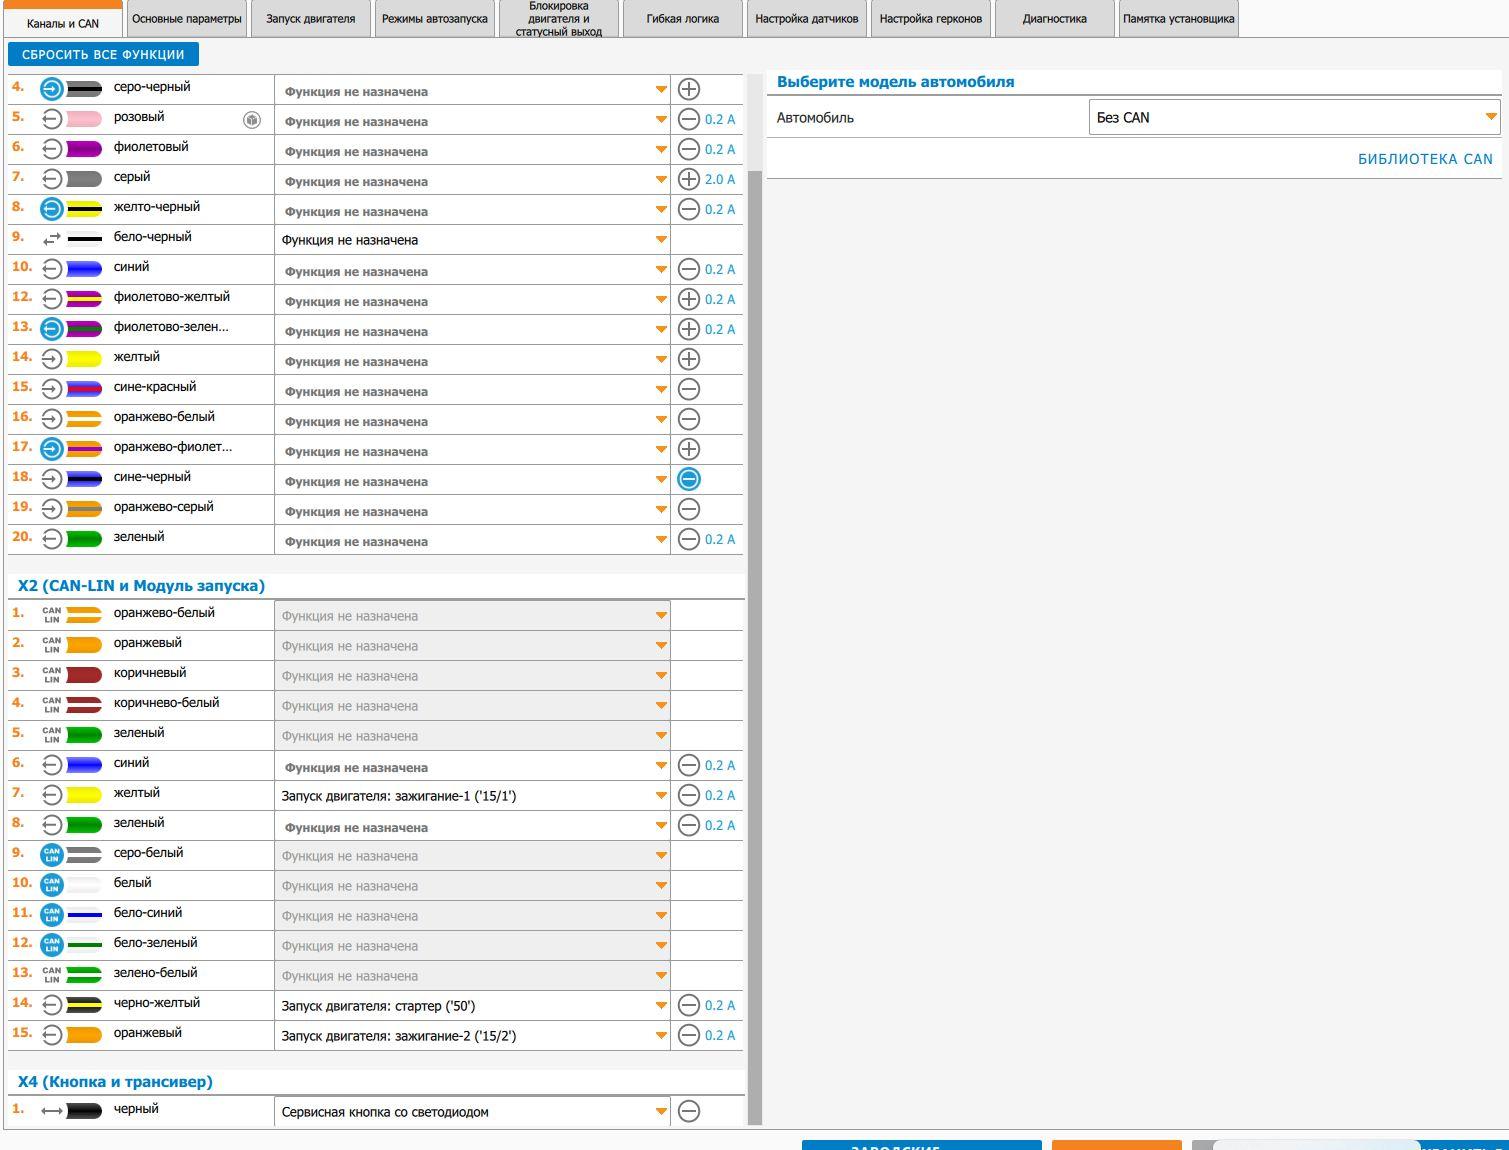
Task: Toggle polarity minus on оранжево-серый row
Action: click(x=689, y=509)
